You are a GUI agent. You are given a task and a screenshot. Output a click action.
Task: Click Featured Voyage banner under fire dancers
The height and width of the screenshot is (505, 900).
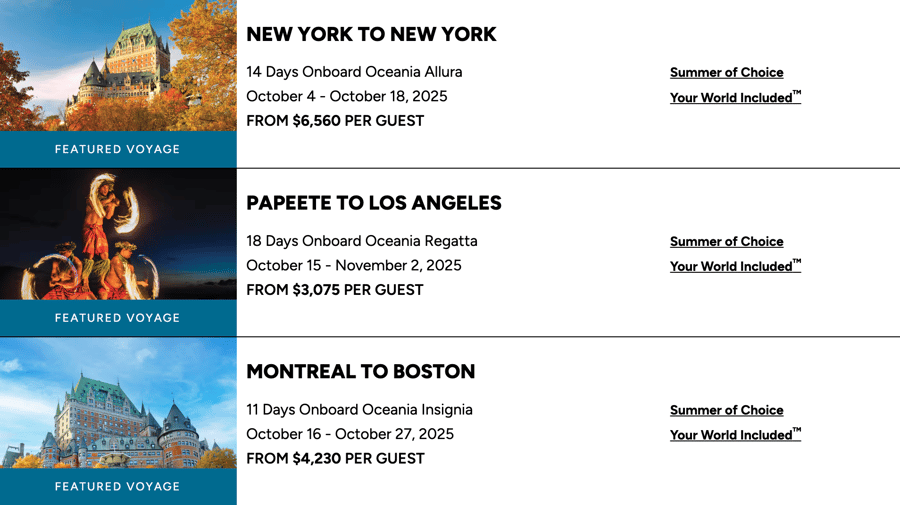118,318
